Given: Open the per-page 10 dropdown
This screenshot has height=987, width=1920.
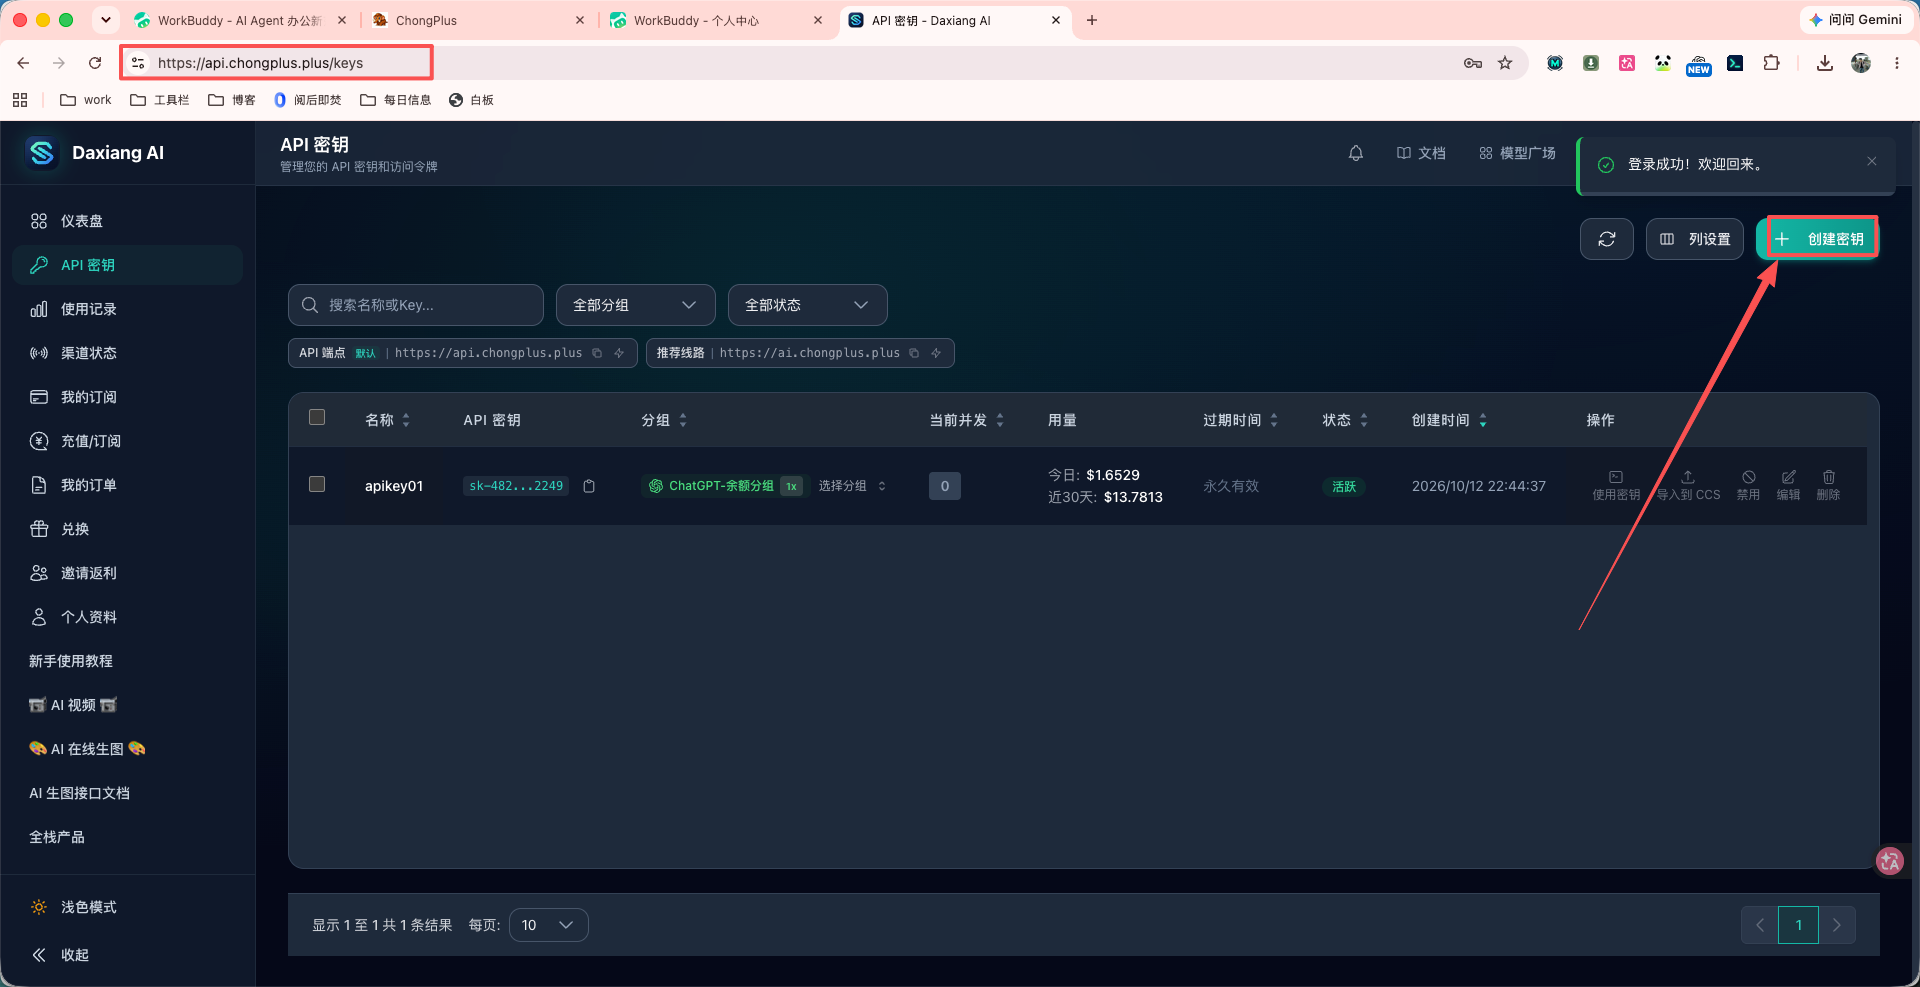Looking at the screenshot, I should [548, 925].
